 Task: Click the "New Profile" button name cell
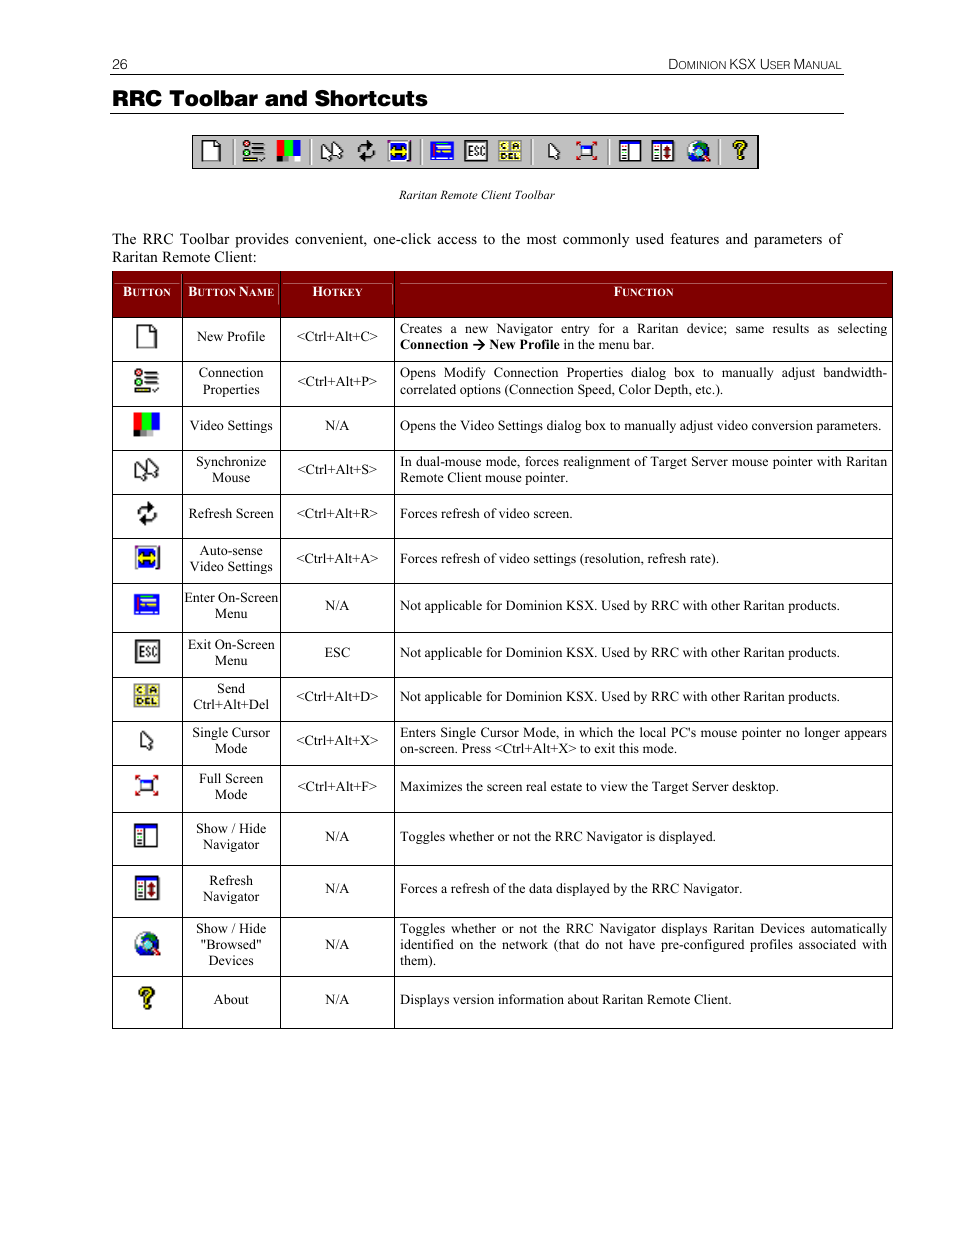[x=231, y=337]
